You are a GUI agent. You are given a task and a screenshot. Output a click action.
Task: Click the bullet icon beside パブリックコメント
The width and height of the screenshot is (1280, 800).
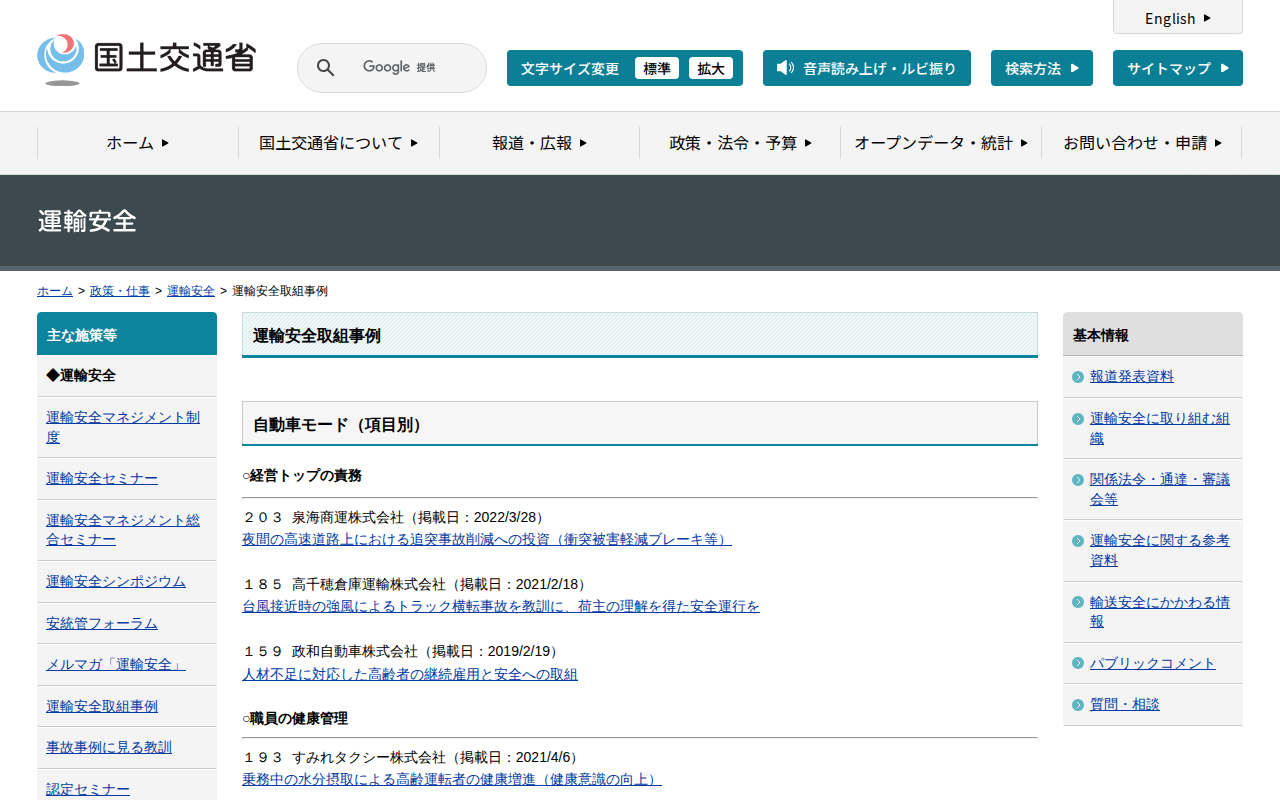[1077, 664]
